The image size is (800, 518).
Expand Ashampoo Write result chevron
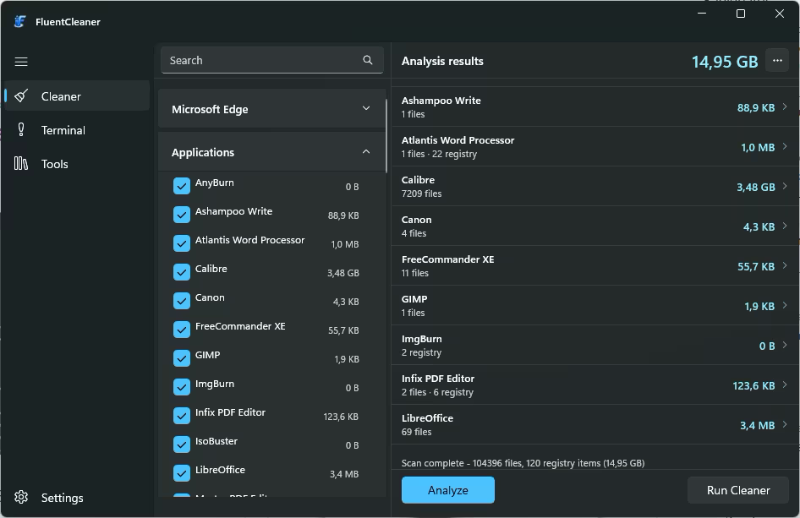[x=785, y=107]
